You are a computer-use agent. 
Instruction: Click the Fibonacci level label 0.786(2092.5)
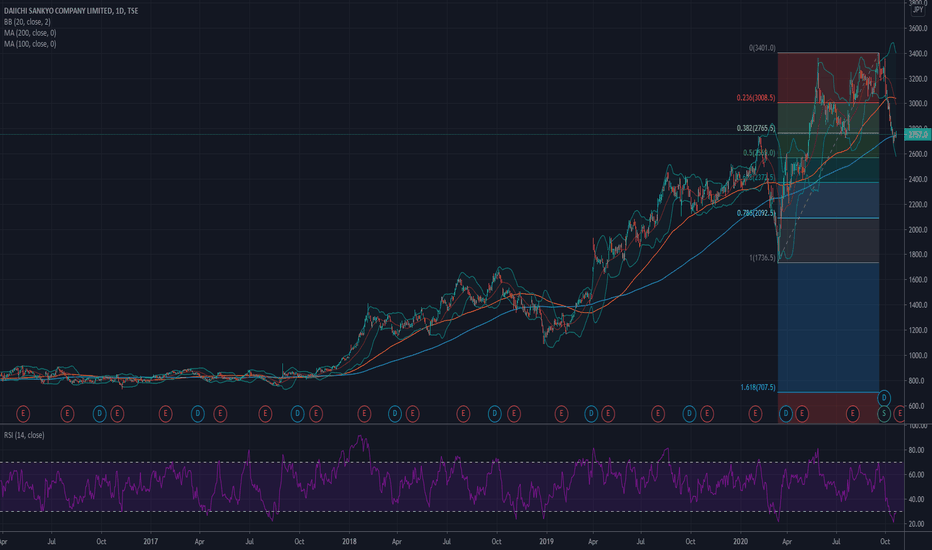756,213
